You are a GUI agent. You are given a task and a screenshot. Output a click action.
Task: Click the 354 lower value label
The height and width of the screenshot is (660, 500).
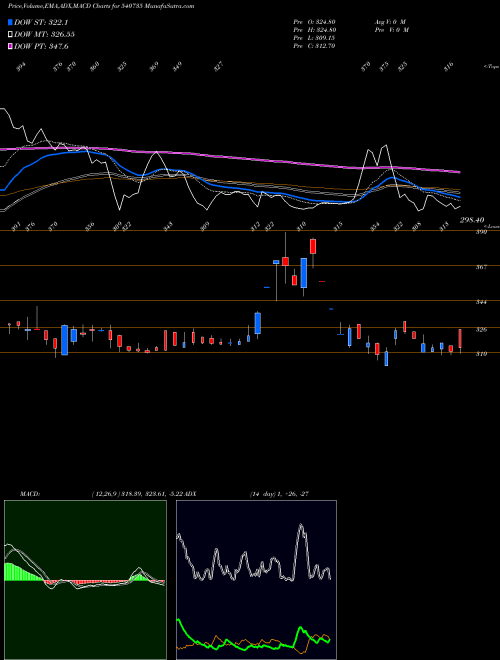(x=375, y=226)
